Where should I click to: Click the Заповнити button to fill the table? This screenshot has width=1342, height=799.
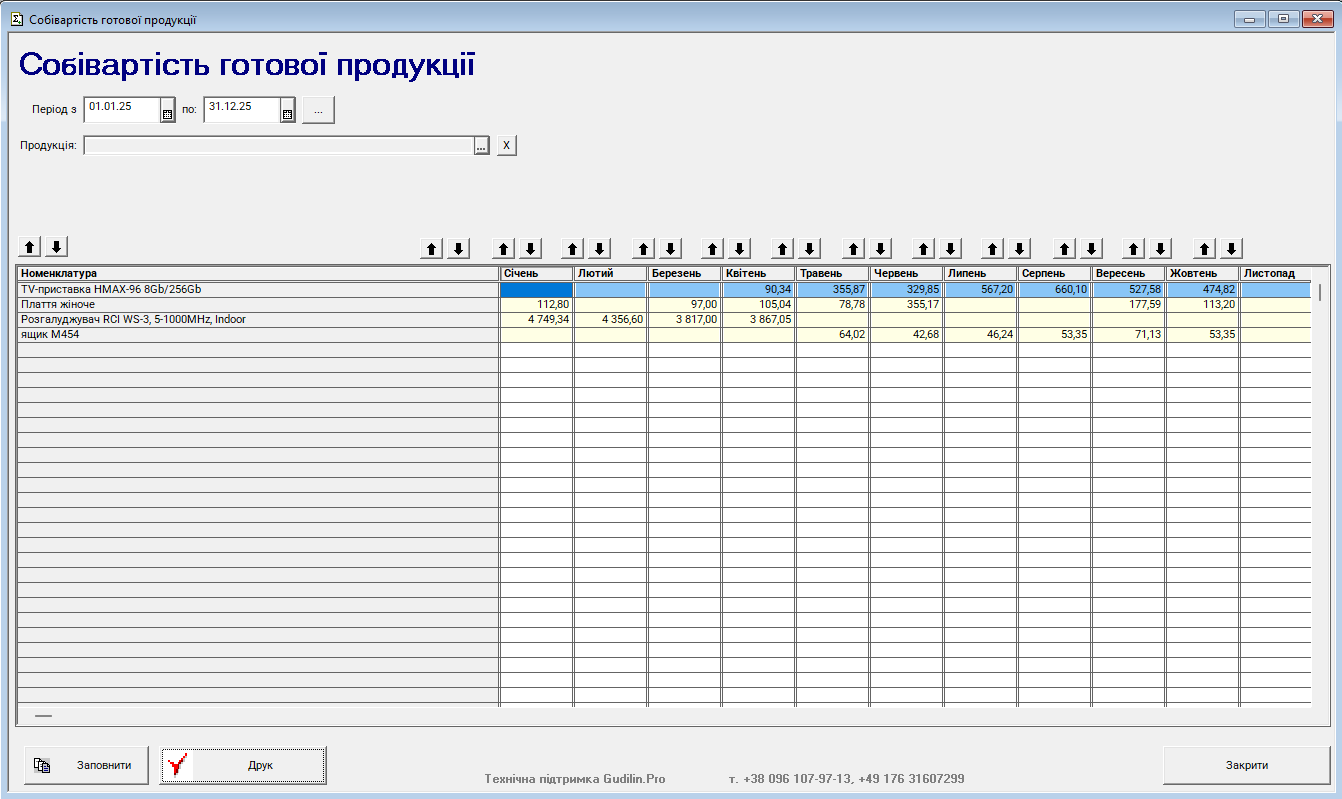point(86,766)
